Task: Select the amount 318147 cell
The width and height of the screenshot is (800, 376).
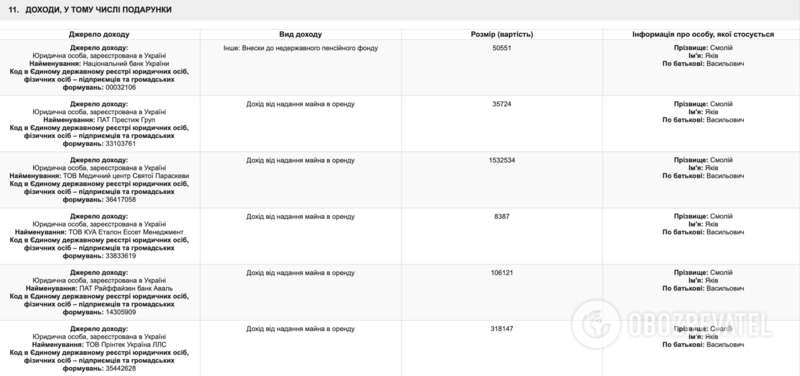Action: point(502,329)
